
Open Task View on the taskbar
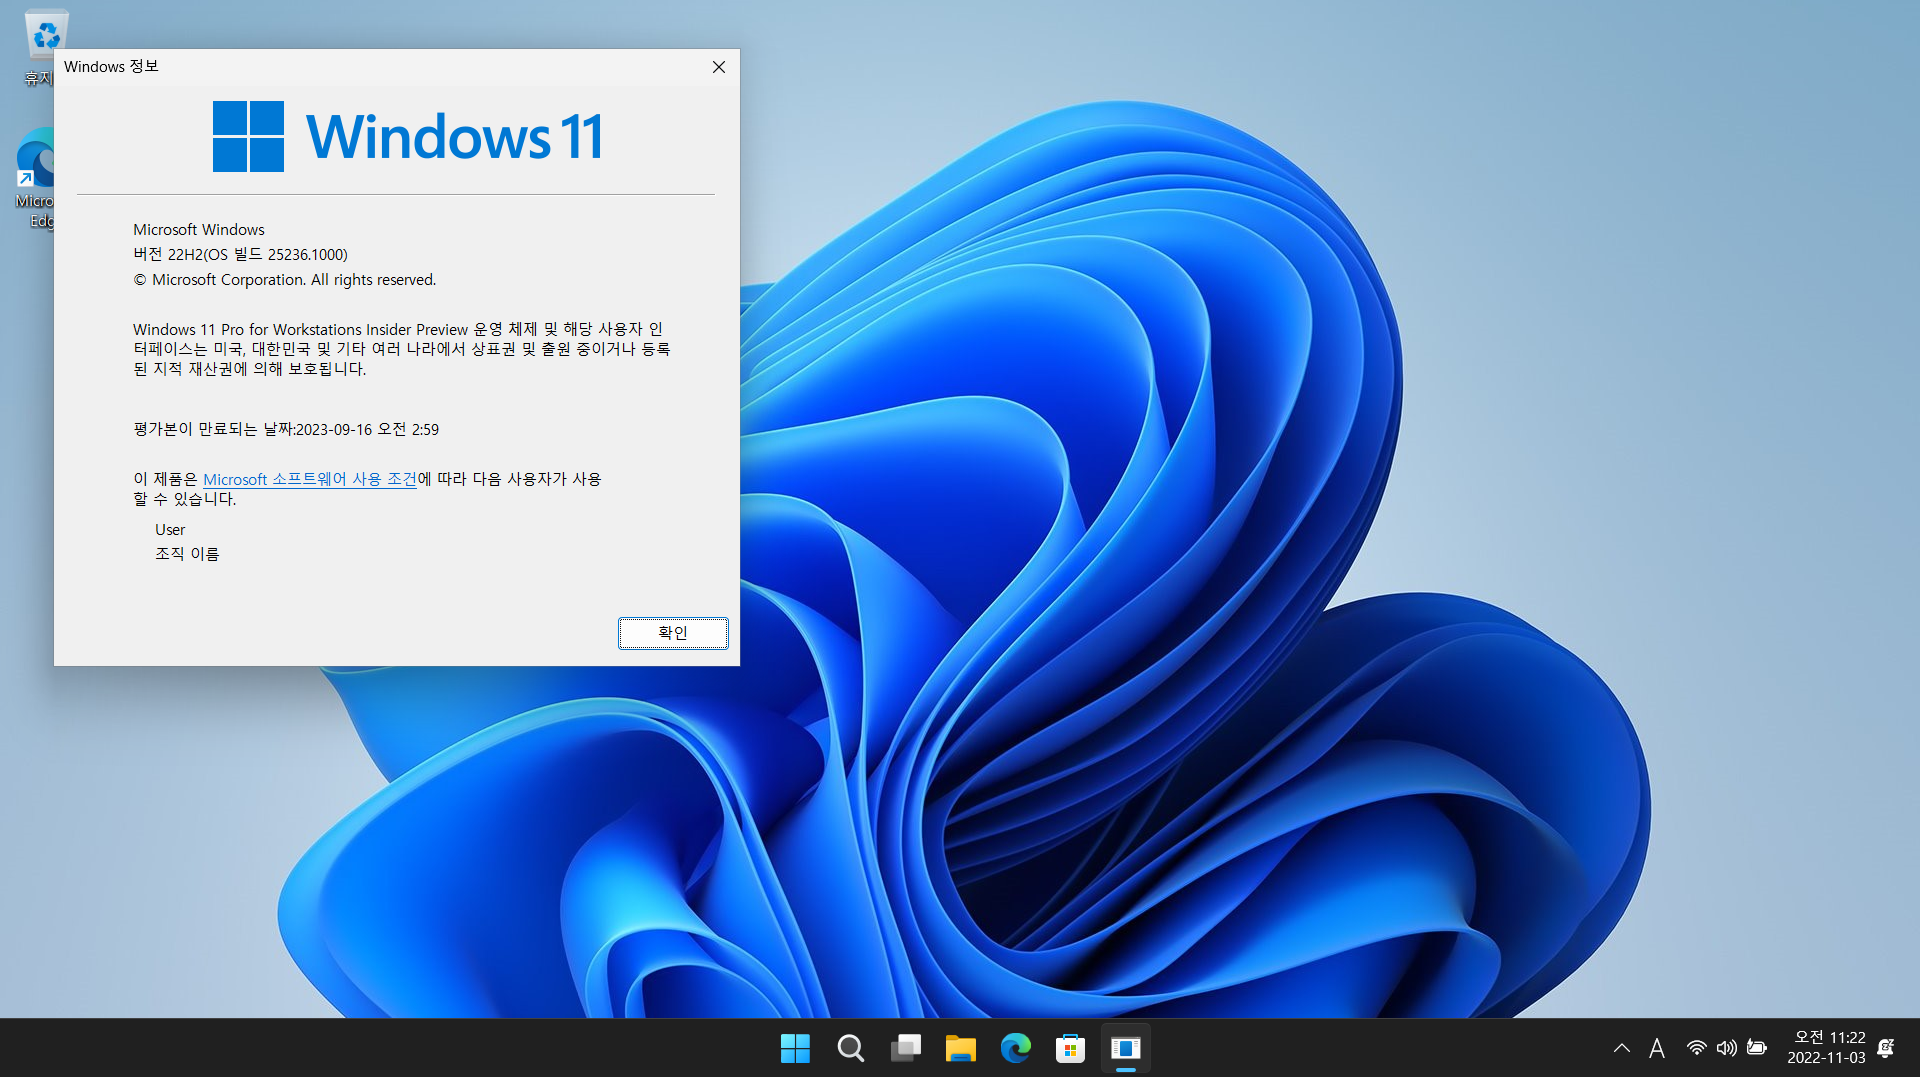coord(905,1048)
